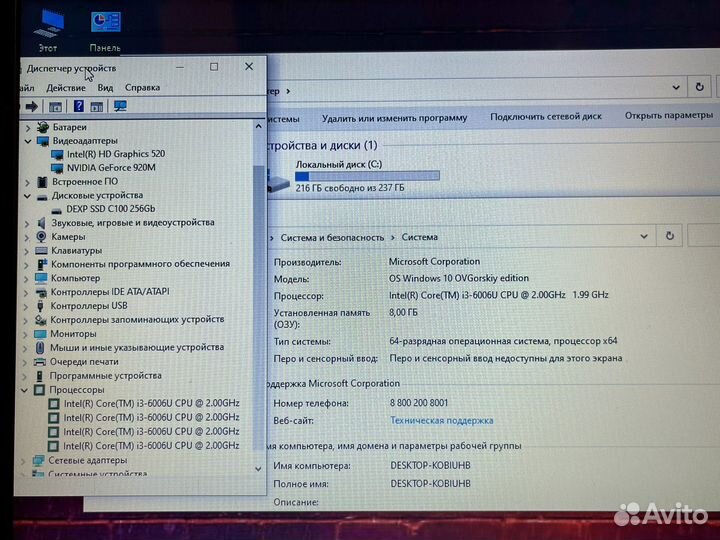Expand Звуковые, игровые и видеоустройства node
The height and width of the screenshot is (540, 720).
(27, 224)
